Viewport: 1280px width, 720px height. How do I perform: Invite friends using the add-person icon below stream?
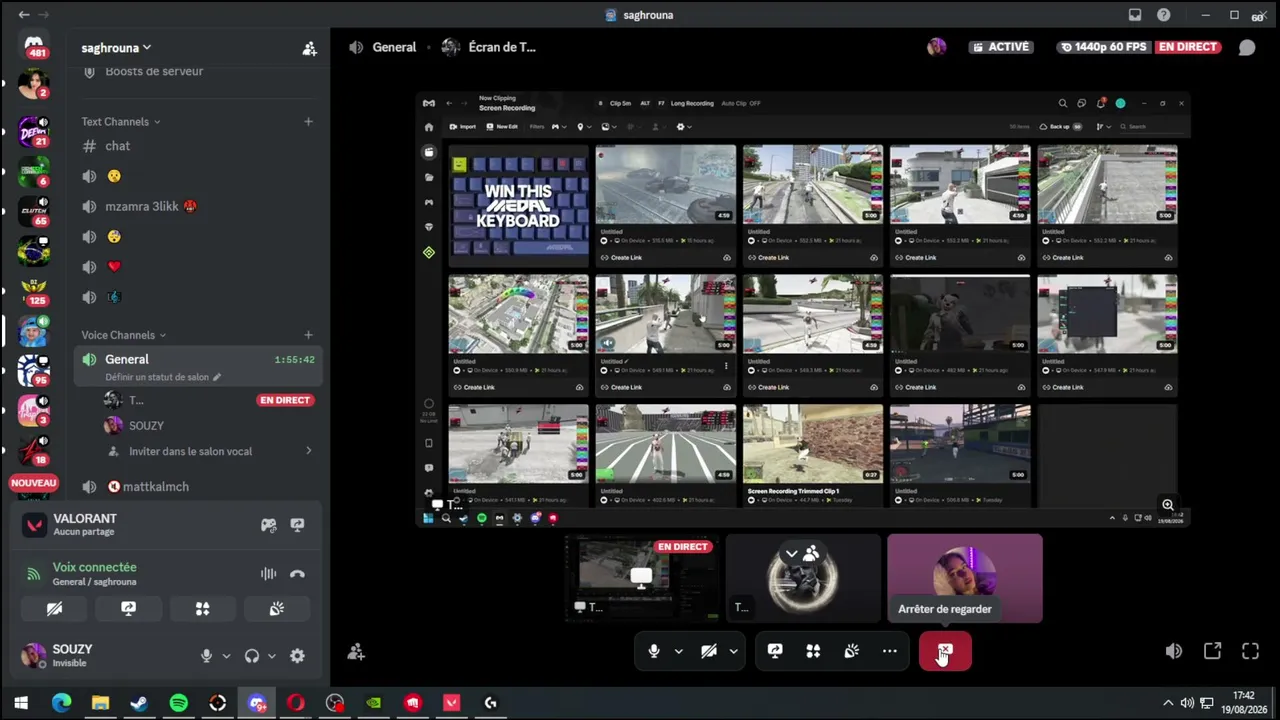pos(356,652)
